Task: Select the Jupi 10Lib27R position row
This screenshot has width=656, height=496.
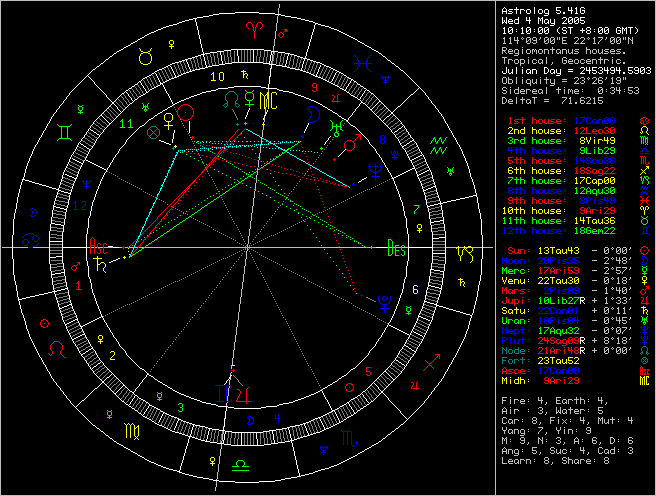Action: point(570,300)
